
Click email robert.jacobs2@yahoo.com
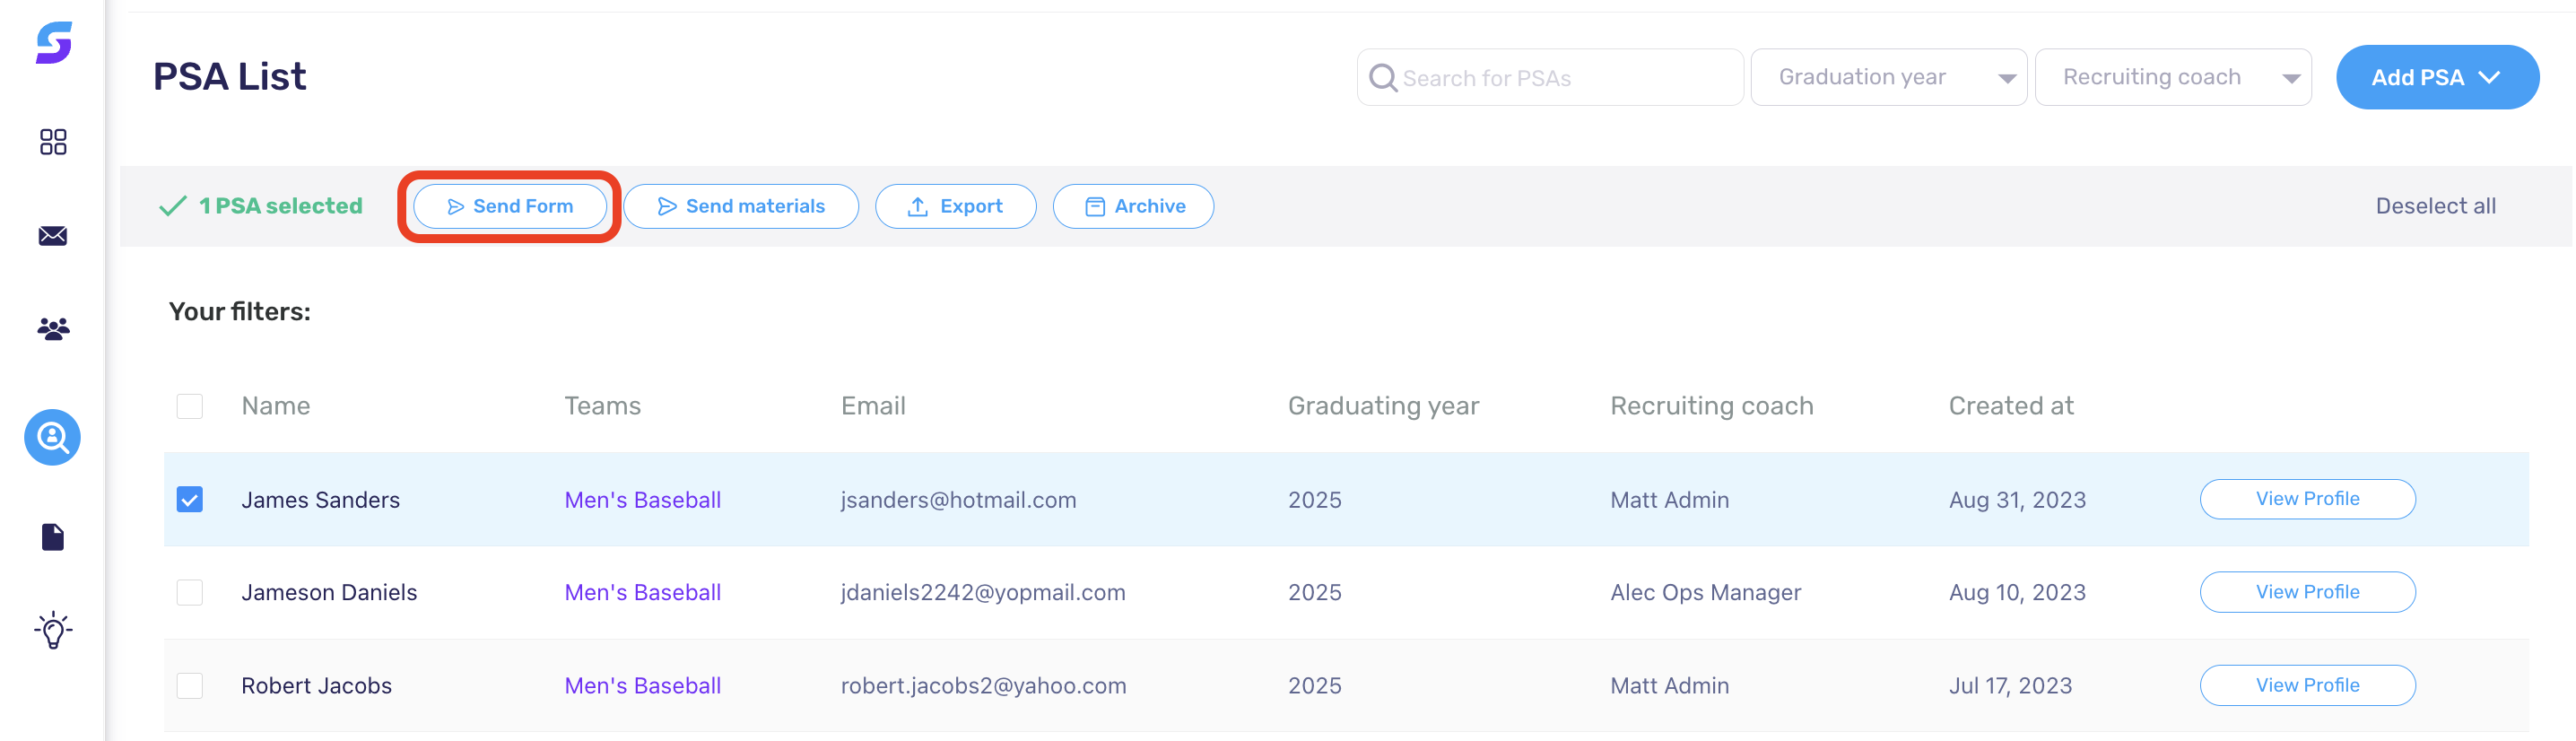pos(983,686)
